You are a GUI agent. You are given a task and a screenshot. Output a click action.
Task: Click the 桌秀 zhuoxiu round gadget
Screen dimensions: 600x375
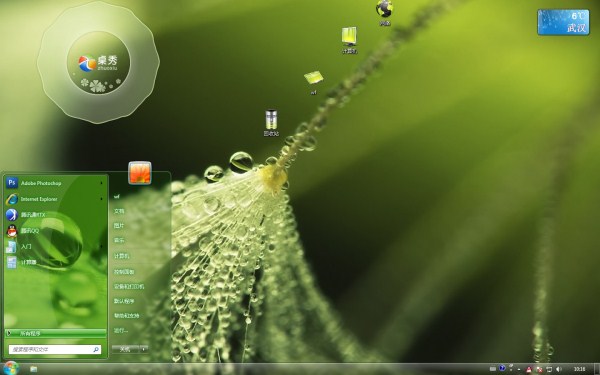click(98, 62)
